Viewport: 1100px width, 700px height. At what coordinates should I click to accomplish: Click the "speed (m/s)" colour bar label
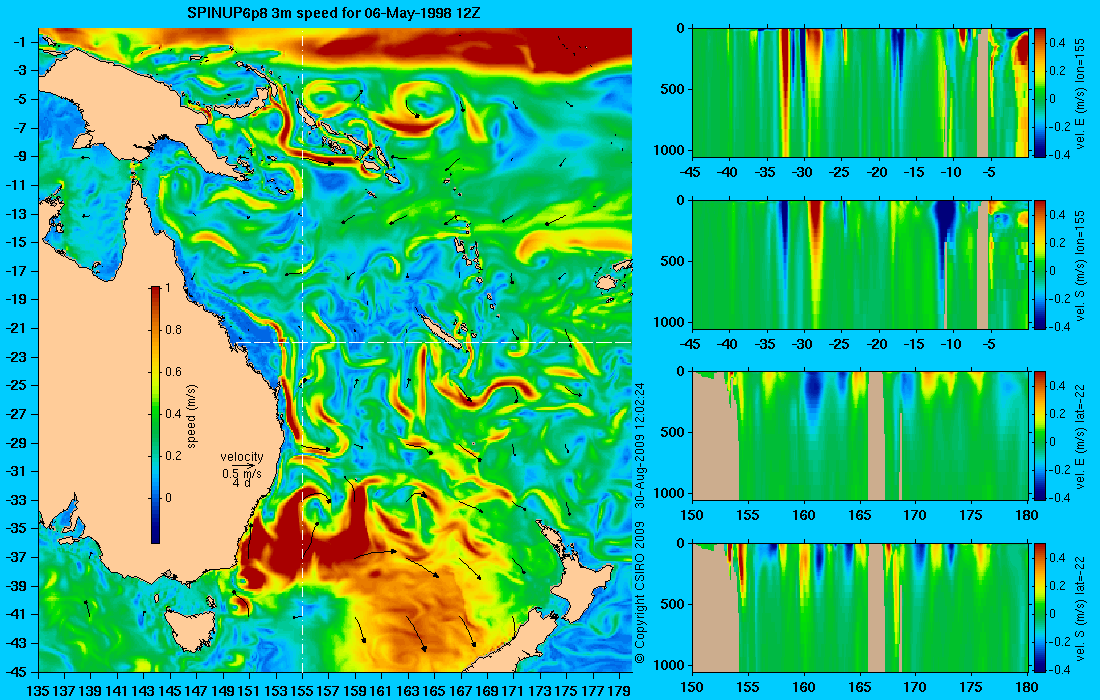[192, 416]
